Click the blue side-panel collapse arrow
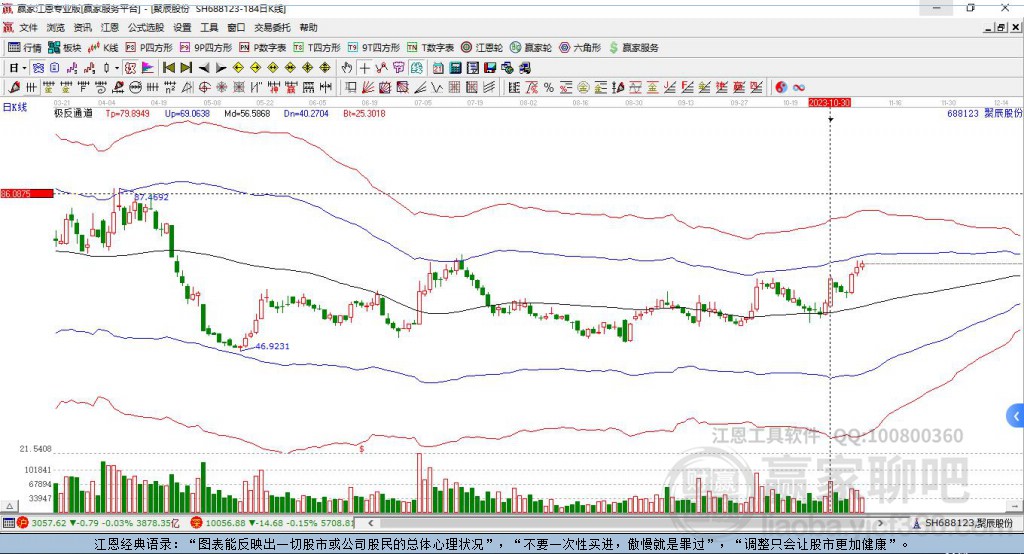 [1016, 416]
